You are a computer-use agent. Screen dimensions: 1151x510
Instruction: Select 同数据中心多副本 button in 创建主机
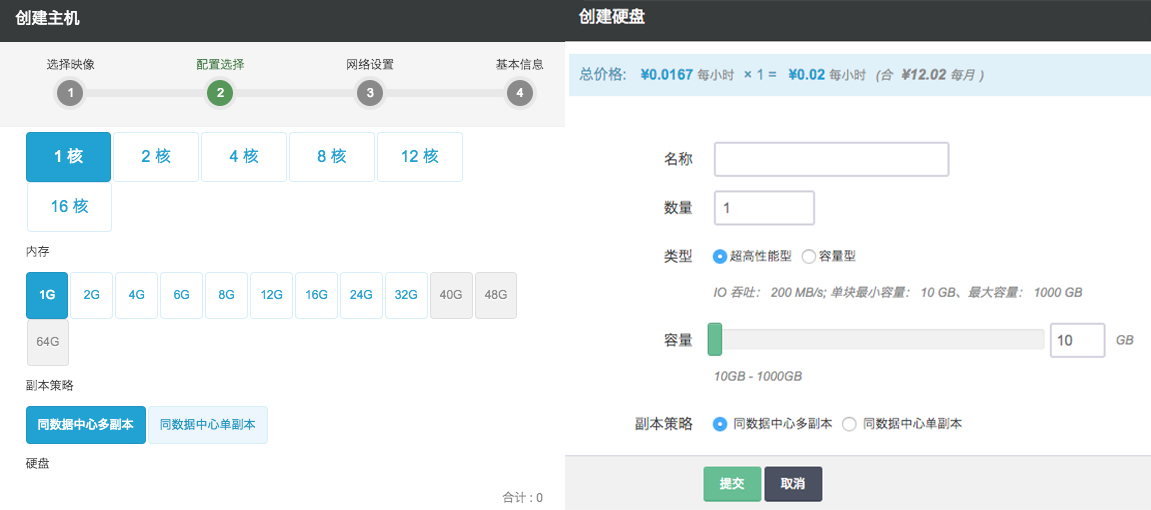(x=86, y=425)
